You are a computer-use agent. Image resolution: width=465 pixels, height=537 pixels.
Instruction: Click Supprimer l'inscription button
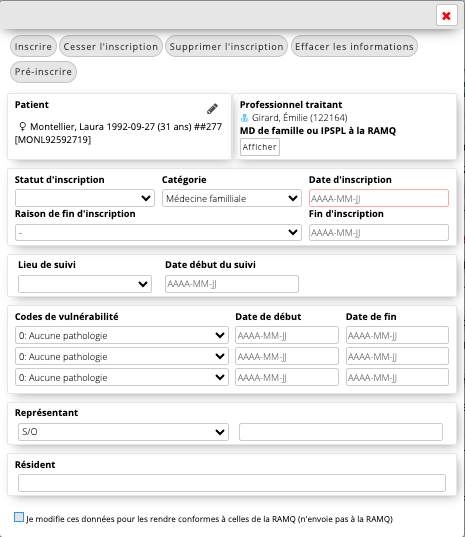pyautogui.click(x=226, y=46)
